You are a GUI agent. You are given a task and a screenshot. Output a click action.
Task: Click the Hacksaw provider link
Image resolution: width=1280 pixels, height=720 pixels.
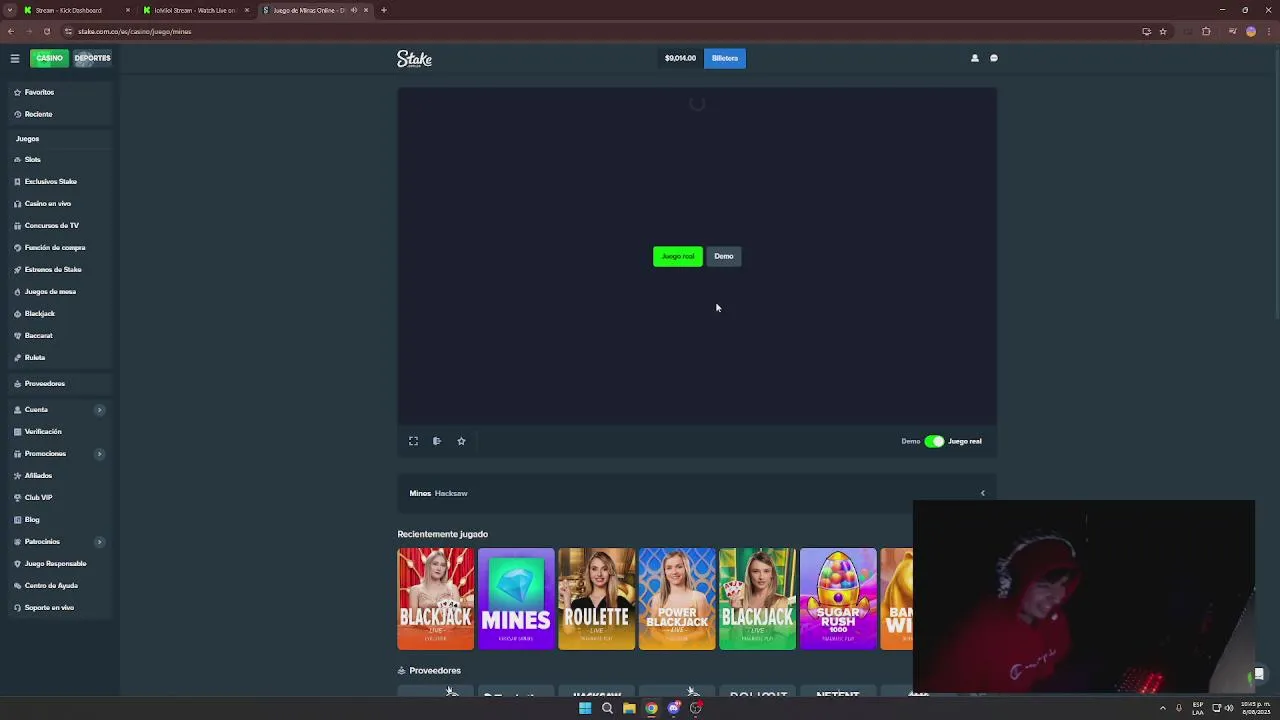pos(451,493)
